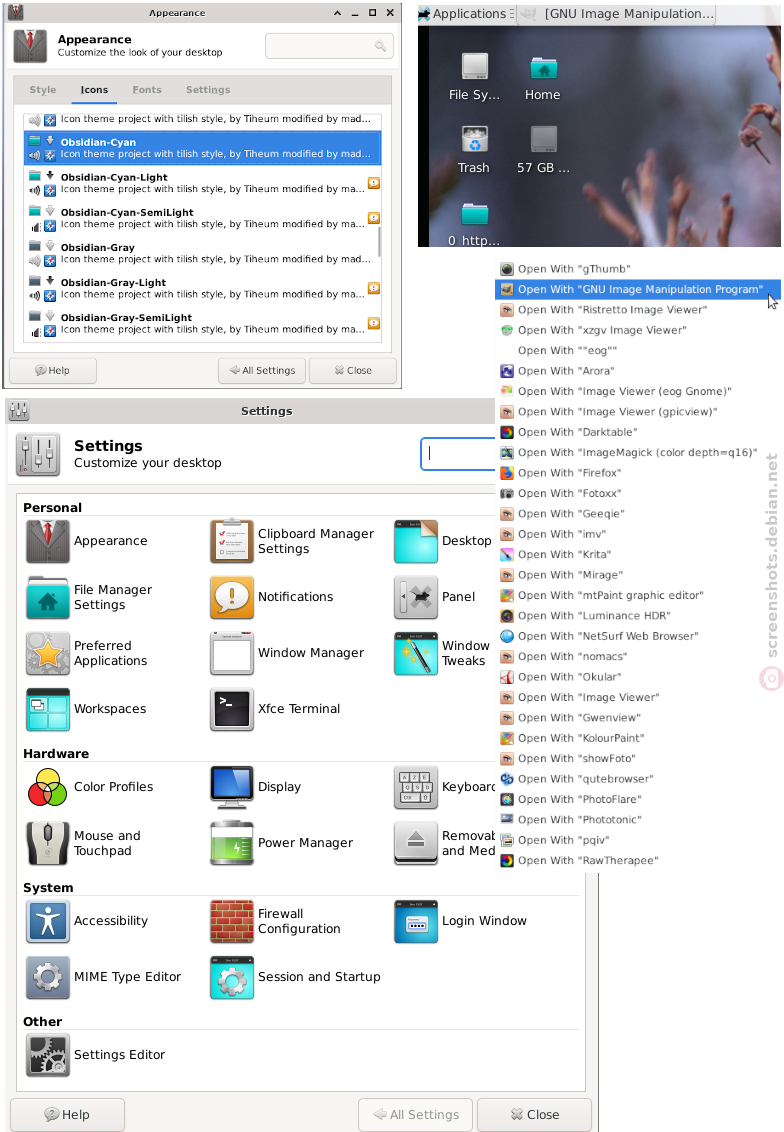Click the icon theme list scrollbar
Viewport: 784px width, 1132px height.
tap(379, 242)
